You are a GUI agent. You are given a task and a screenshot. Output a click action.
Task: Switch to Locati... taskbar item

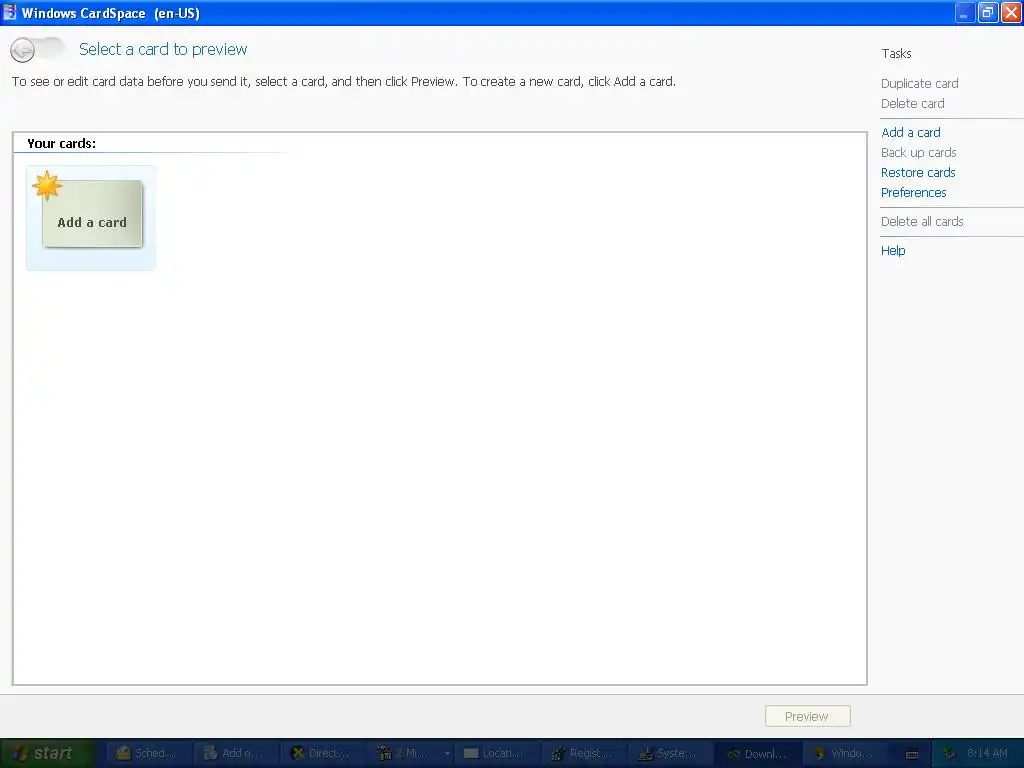[496, 753]
